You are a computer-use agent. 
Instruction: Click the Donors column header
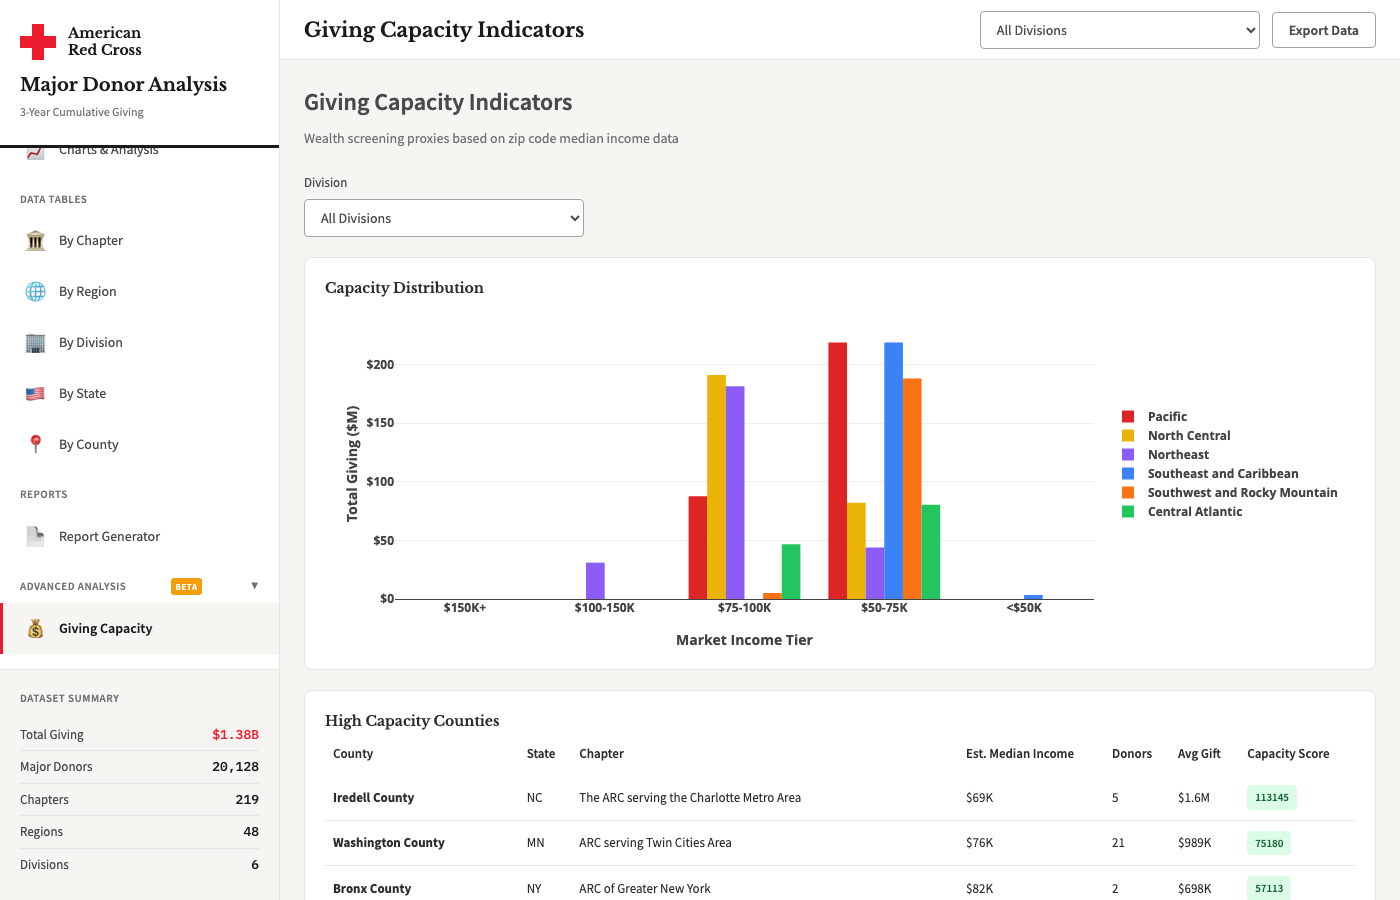coord(1132,754)
